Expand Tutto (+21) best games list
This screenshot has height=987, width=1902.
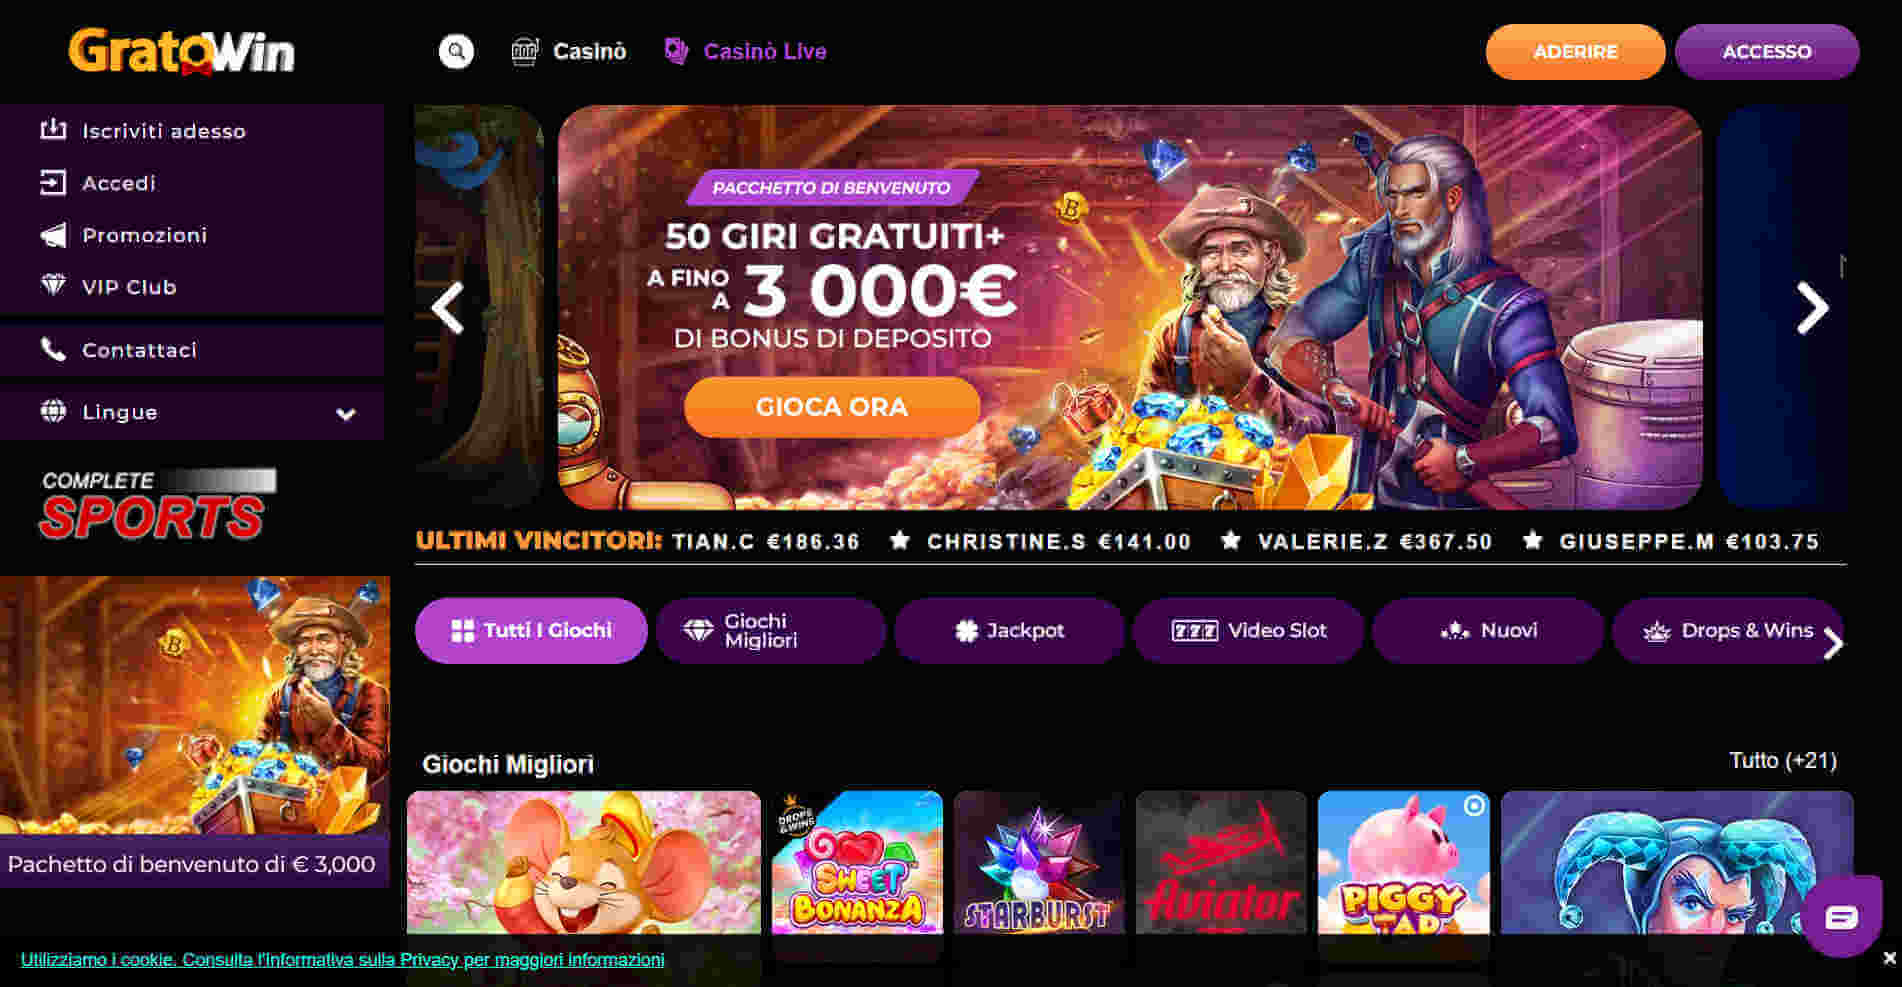[1783, 761]
